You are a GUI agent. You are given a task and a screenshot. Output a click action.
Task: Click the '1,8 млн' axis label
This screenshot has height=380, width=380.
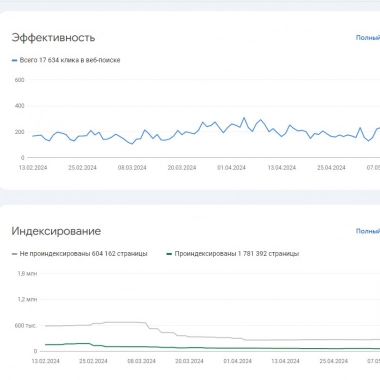pos(27,274)
